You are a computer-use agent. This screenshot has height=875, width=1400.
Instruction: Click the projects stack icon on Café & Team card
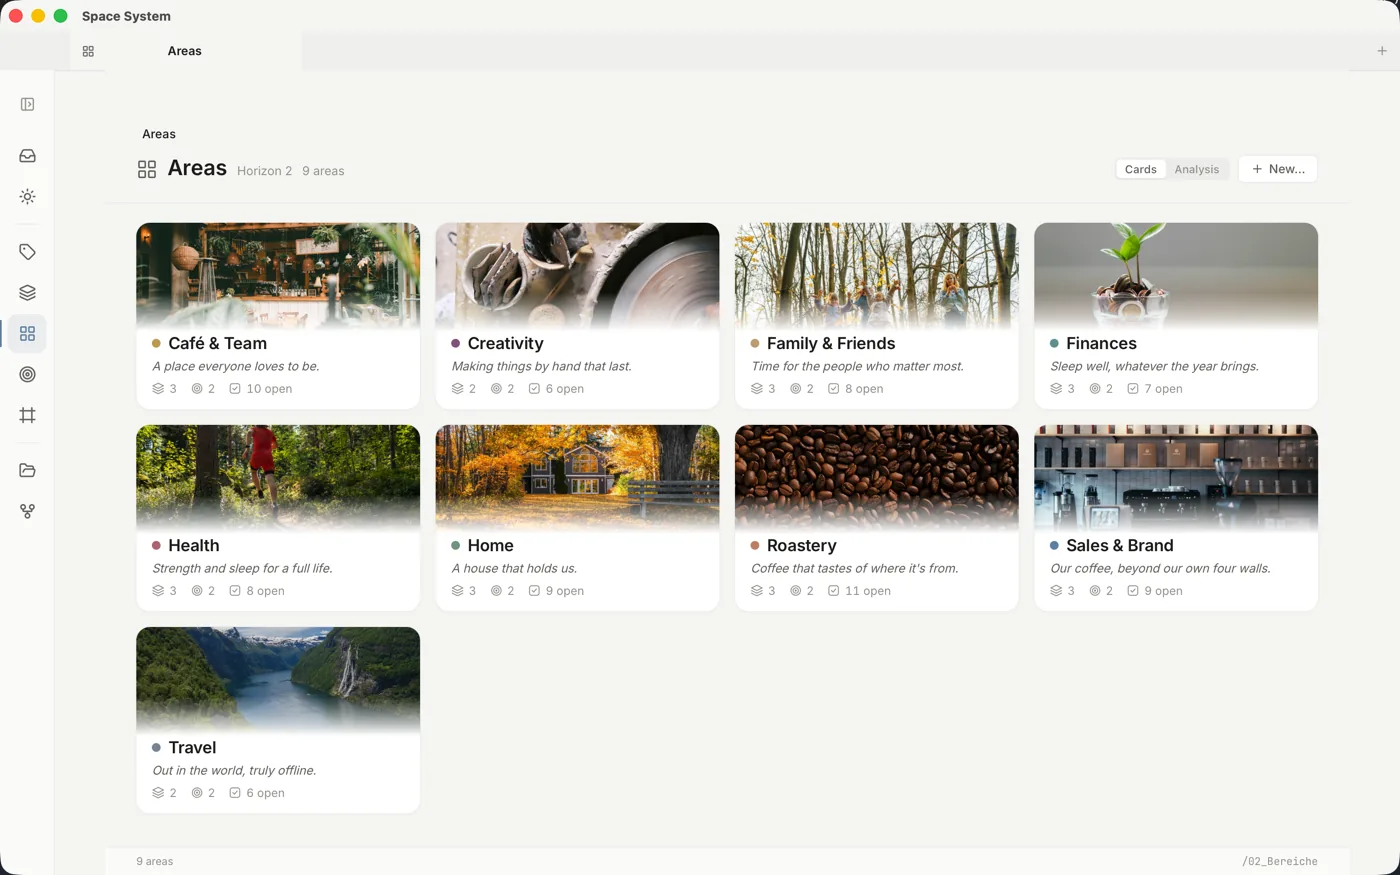point(158,389)
